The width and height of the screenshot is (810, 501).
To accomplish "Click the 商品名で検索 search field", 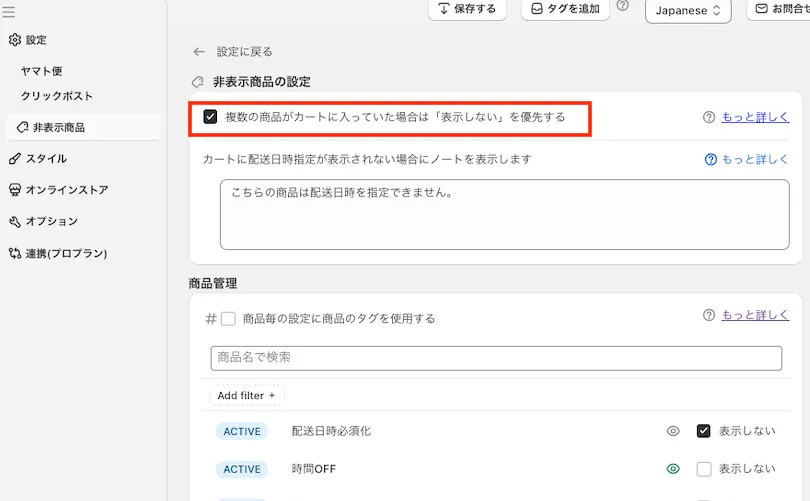I will pyautogui.click(x=496, y=358).
